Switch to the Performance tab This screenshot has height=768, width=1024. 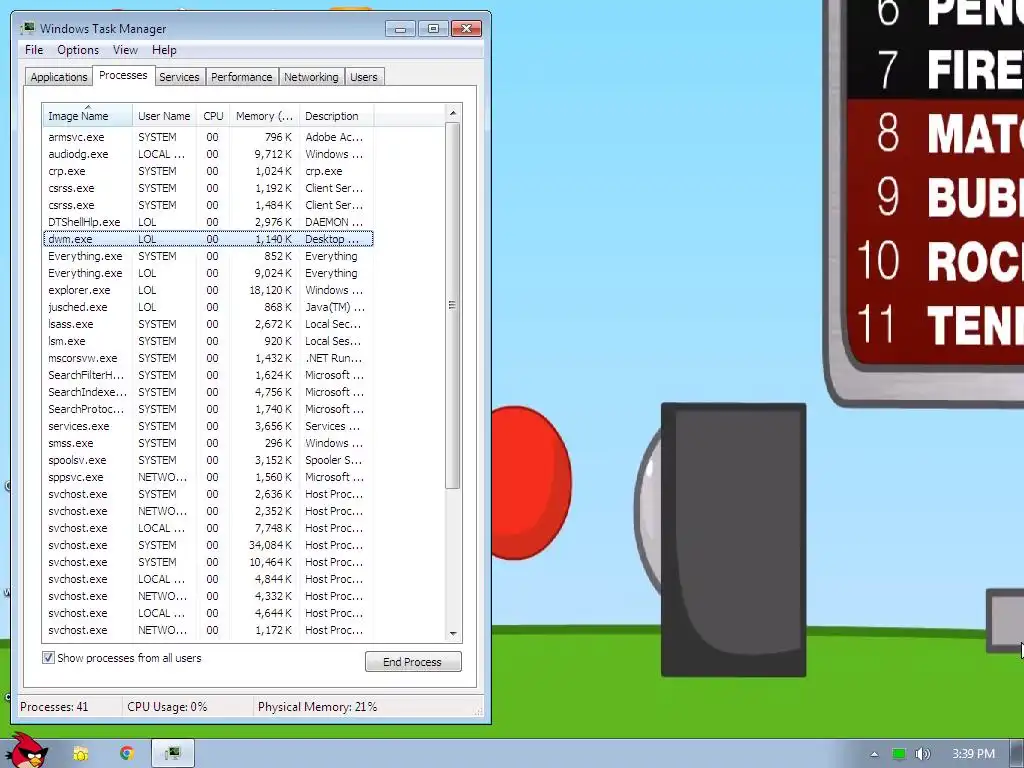pyautogui.click(x=241, y=77)
